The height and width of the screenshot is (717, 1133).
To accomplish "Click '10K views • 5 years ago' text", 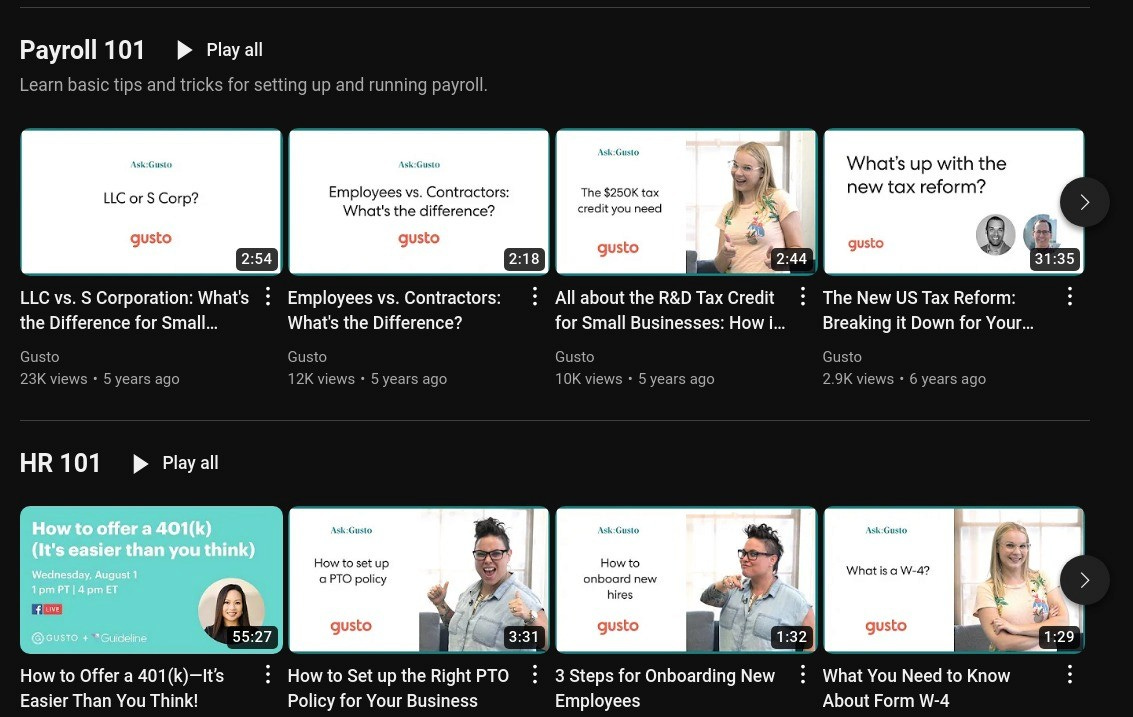I will [634, 379].
